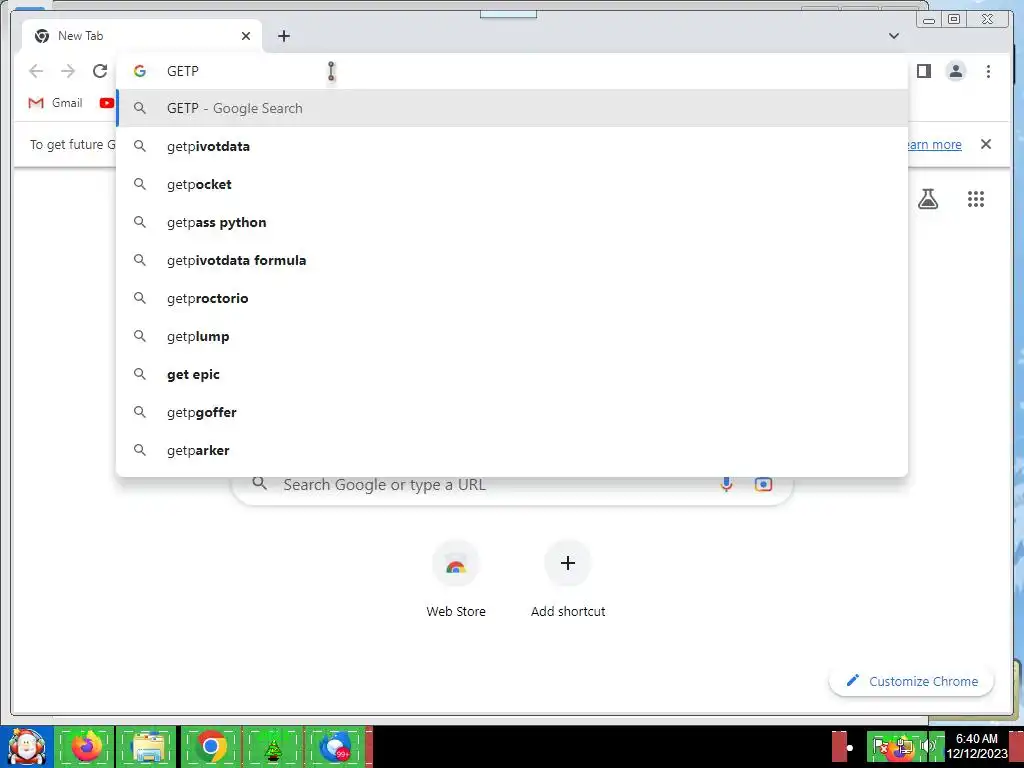Image resolution: width=1024 pixels, height=768 pixels.
Task: Open the Gmail bookmark
Action: pos(56,103)
